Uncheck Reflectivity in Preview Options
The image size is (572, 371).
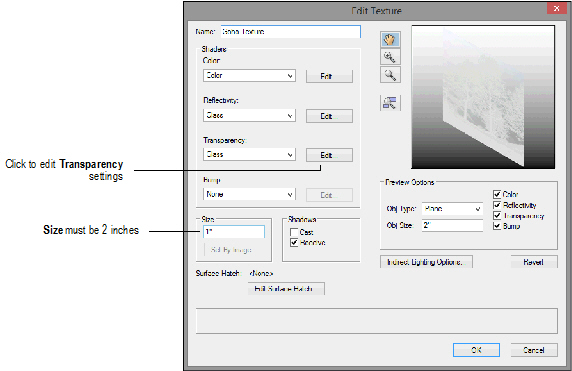[x=497, y=205]
